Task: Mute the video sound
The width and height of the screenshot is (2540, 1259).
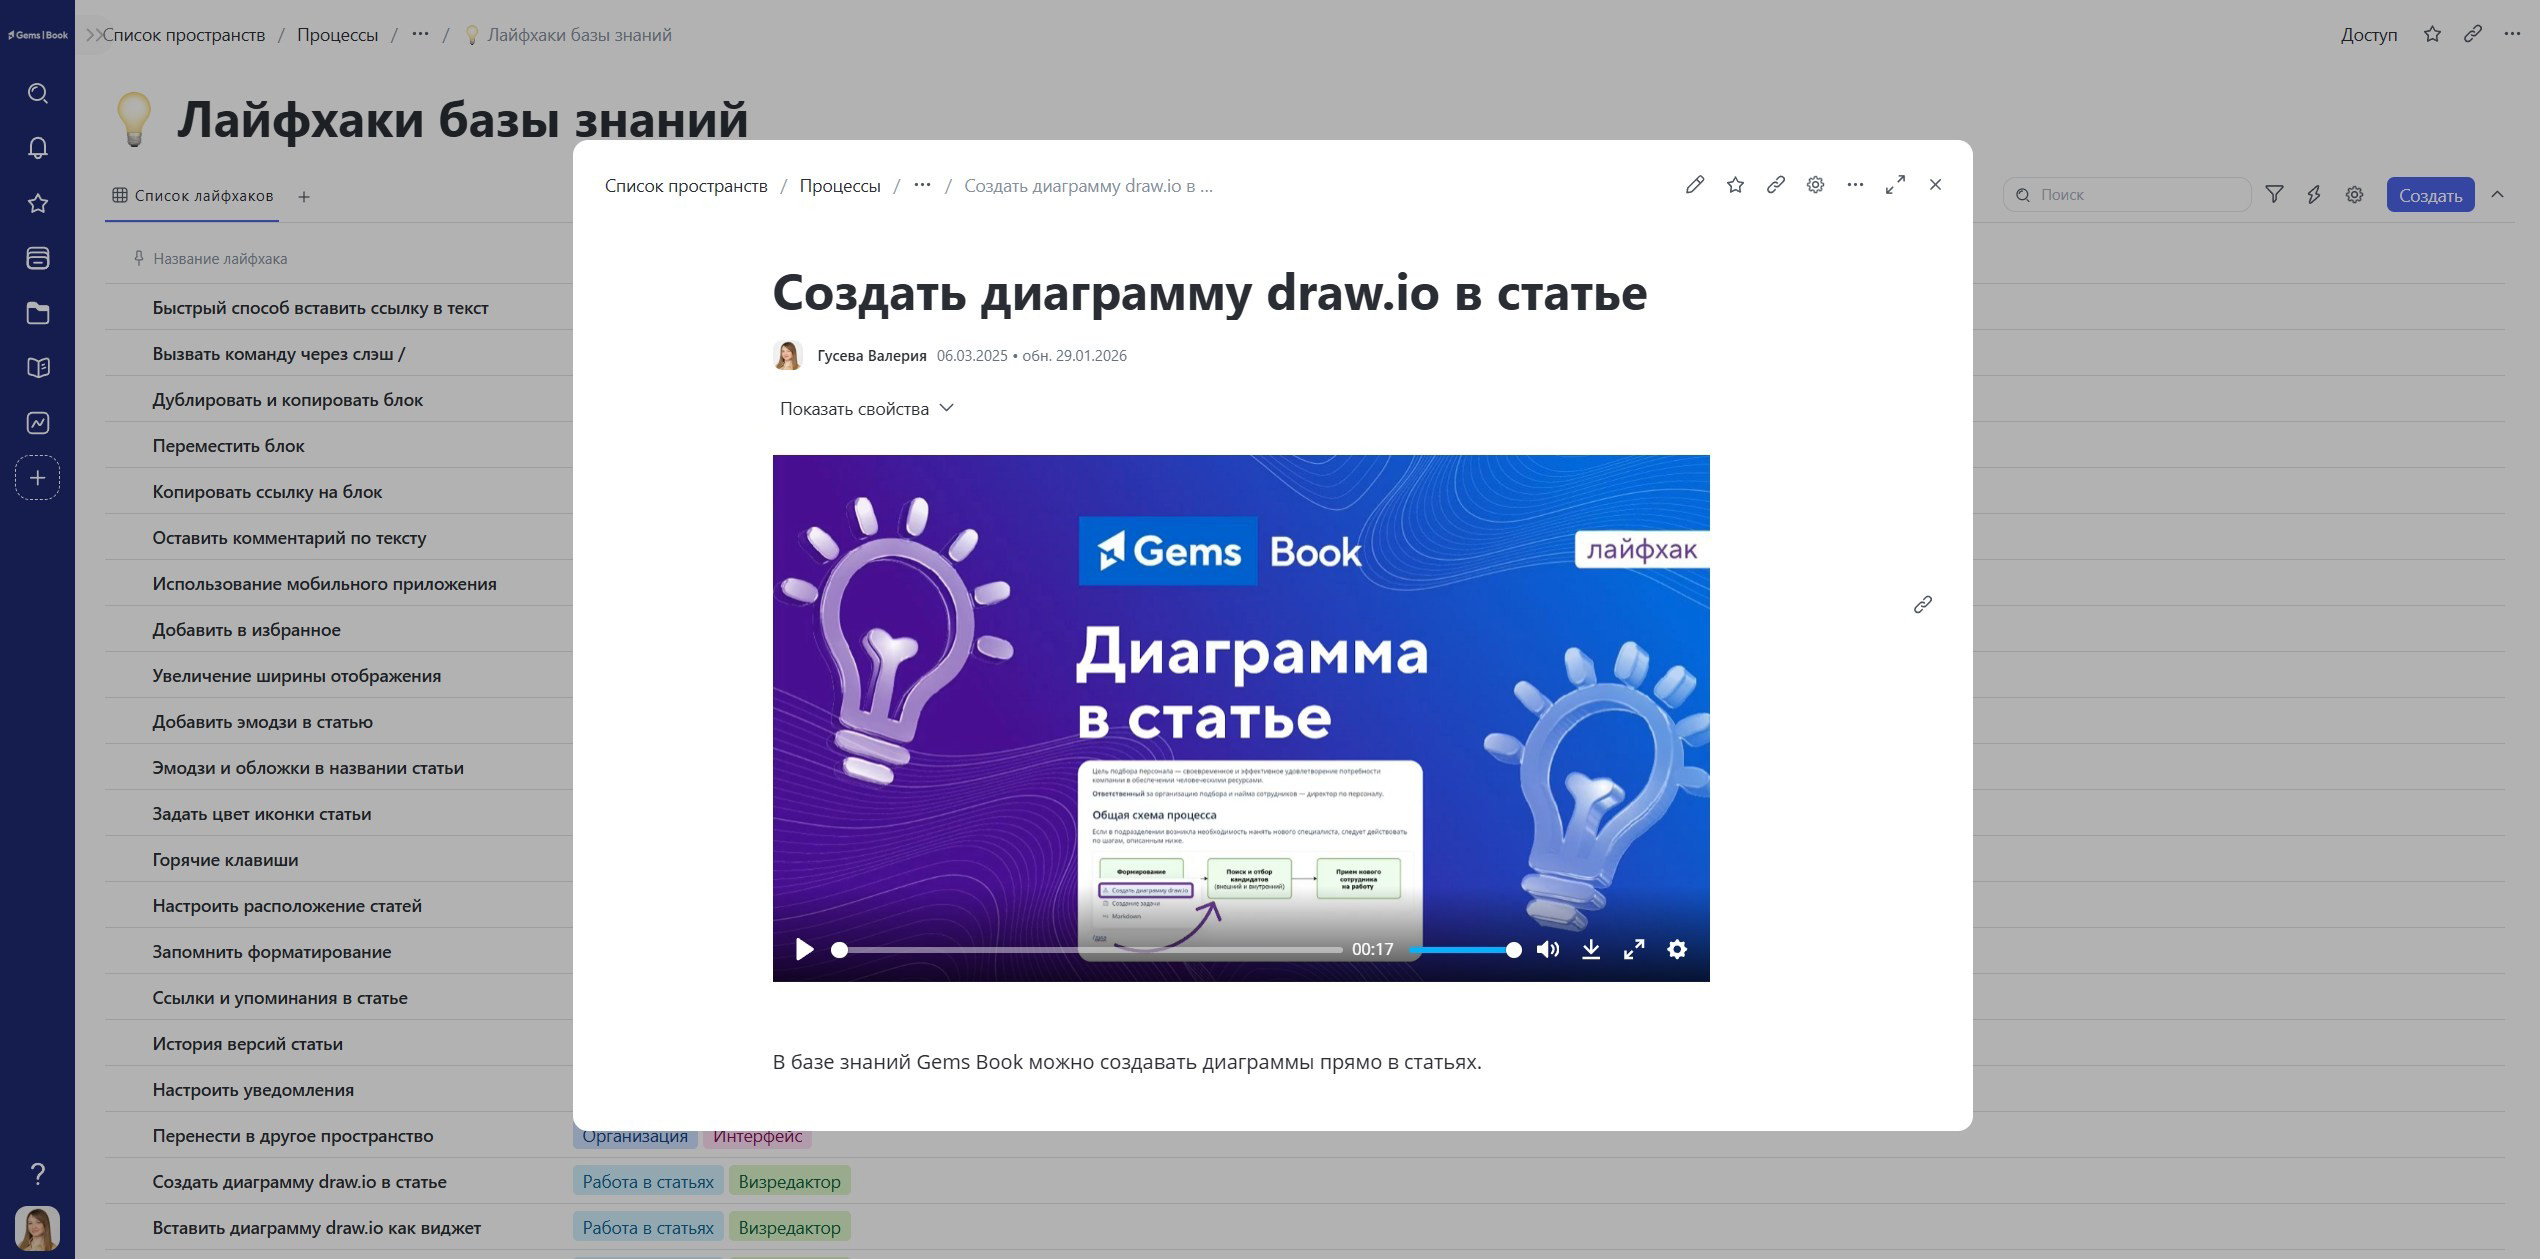Action: tap(1548, 949)
